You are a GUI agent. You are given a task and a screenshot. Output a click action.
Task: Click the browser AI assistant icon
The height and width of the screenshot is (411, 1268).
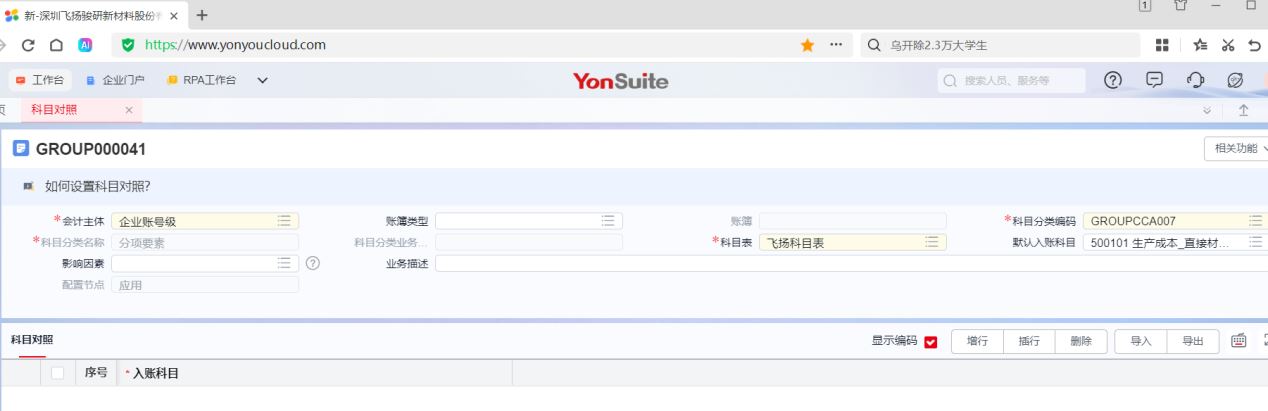coord(85,45)
